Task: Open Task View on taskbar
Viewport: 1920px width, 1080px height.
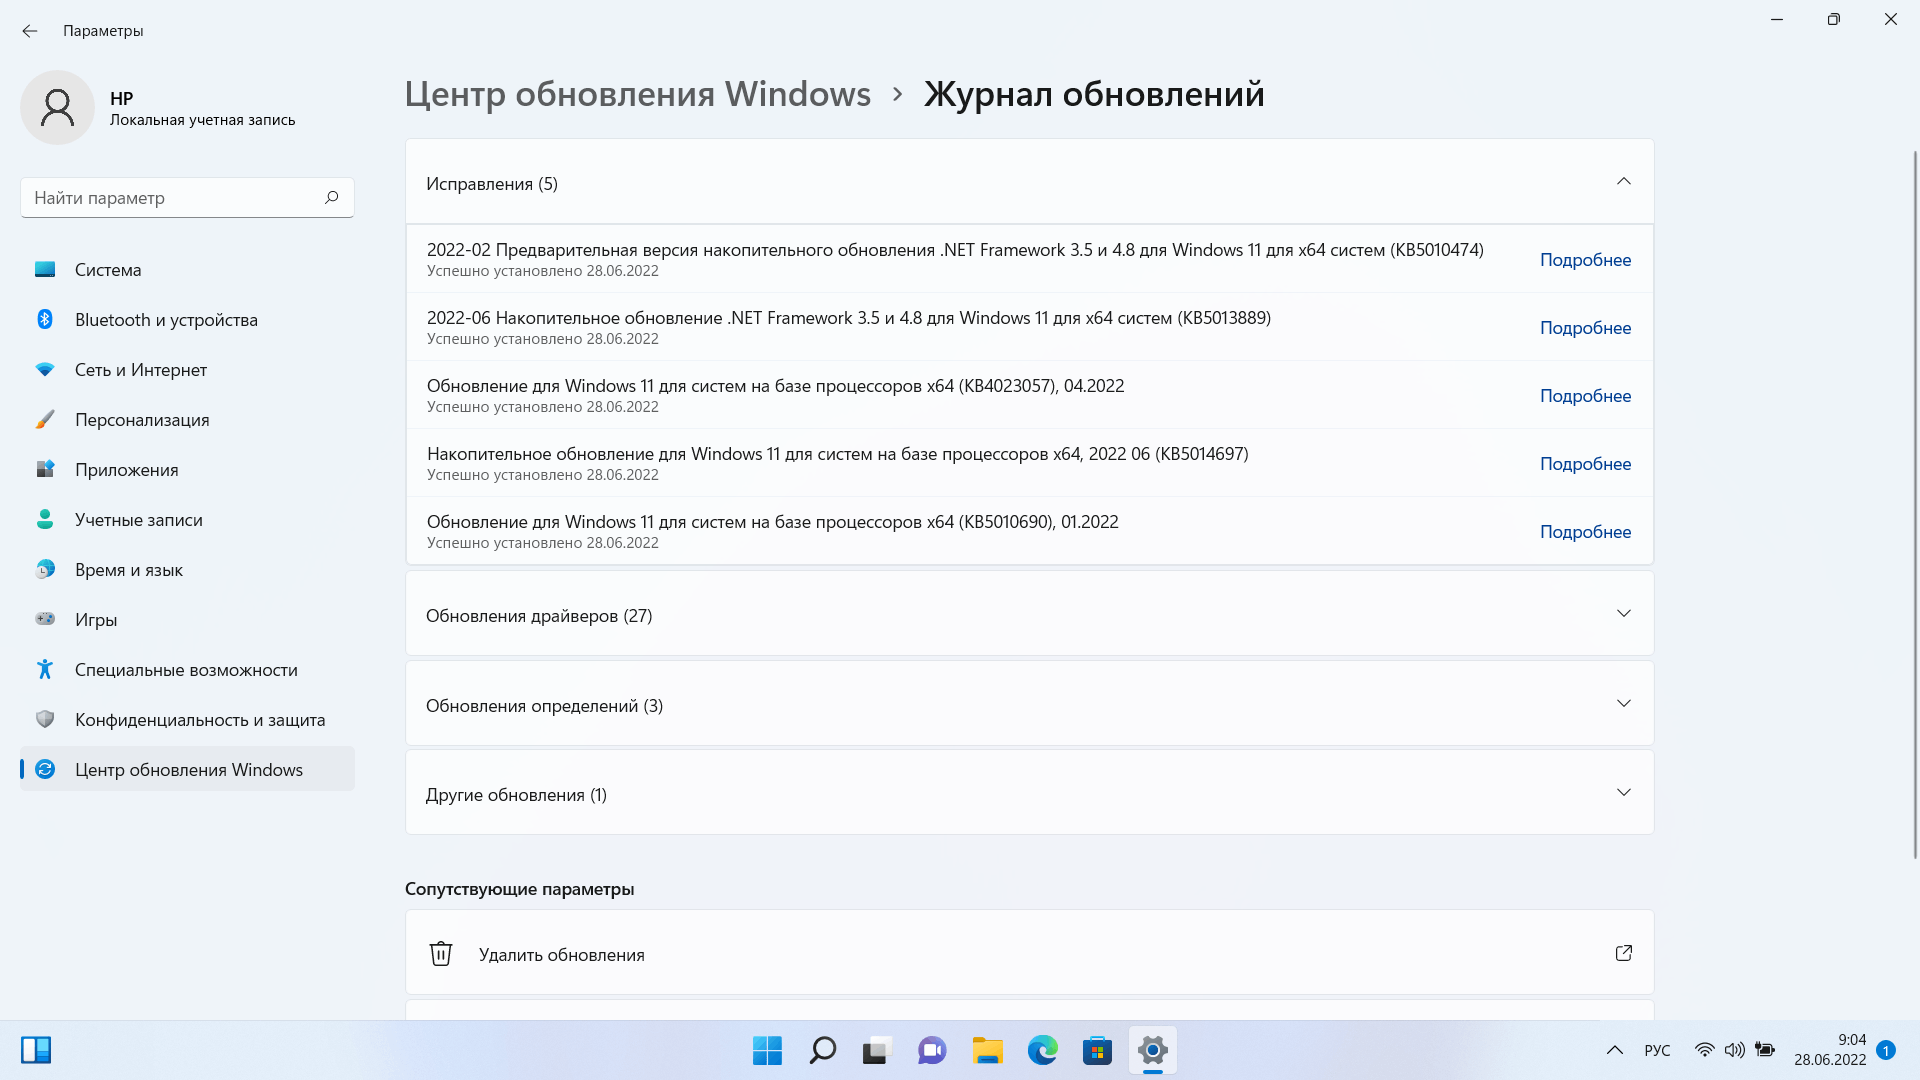Action: click(x=877, y=1050)
